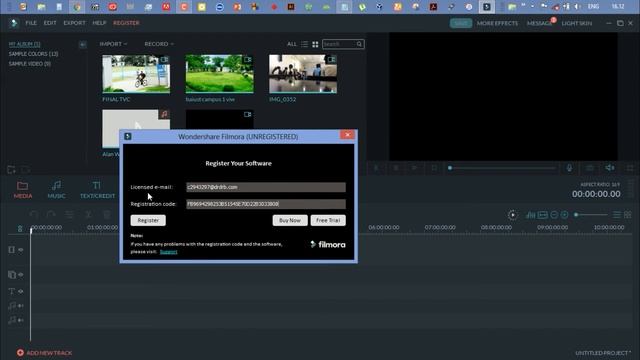Open MORE EFFECTS store link
The width and height of the screenshot is (640, 360).
tap(497, 23)
